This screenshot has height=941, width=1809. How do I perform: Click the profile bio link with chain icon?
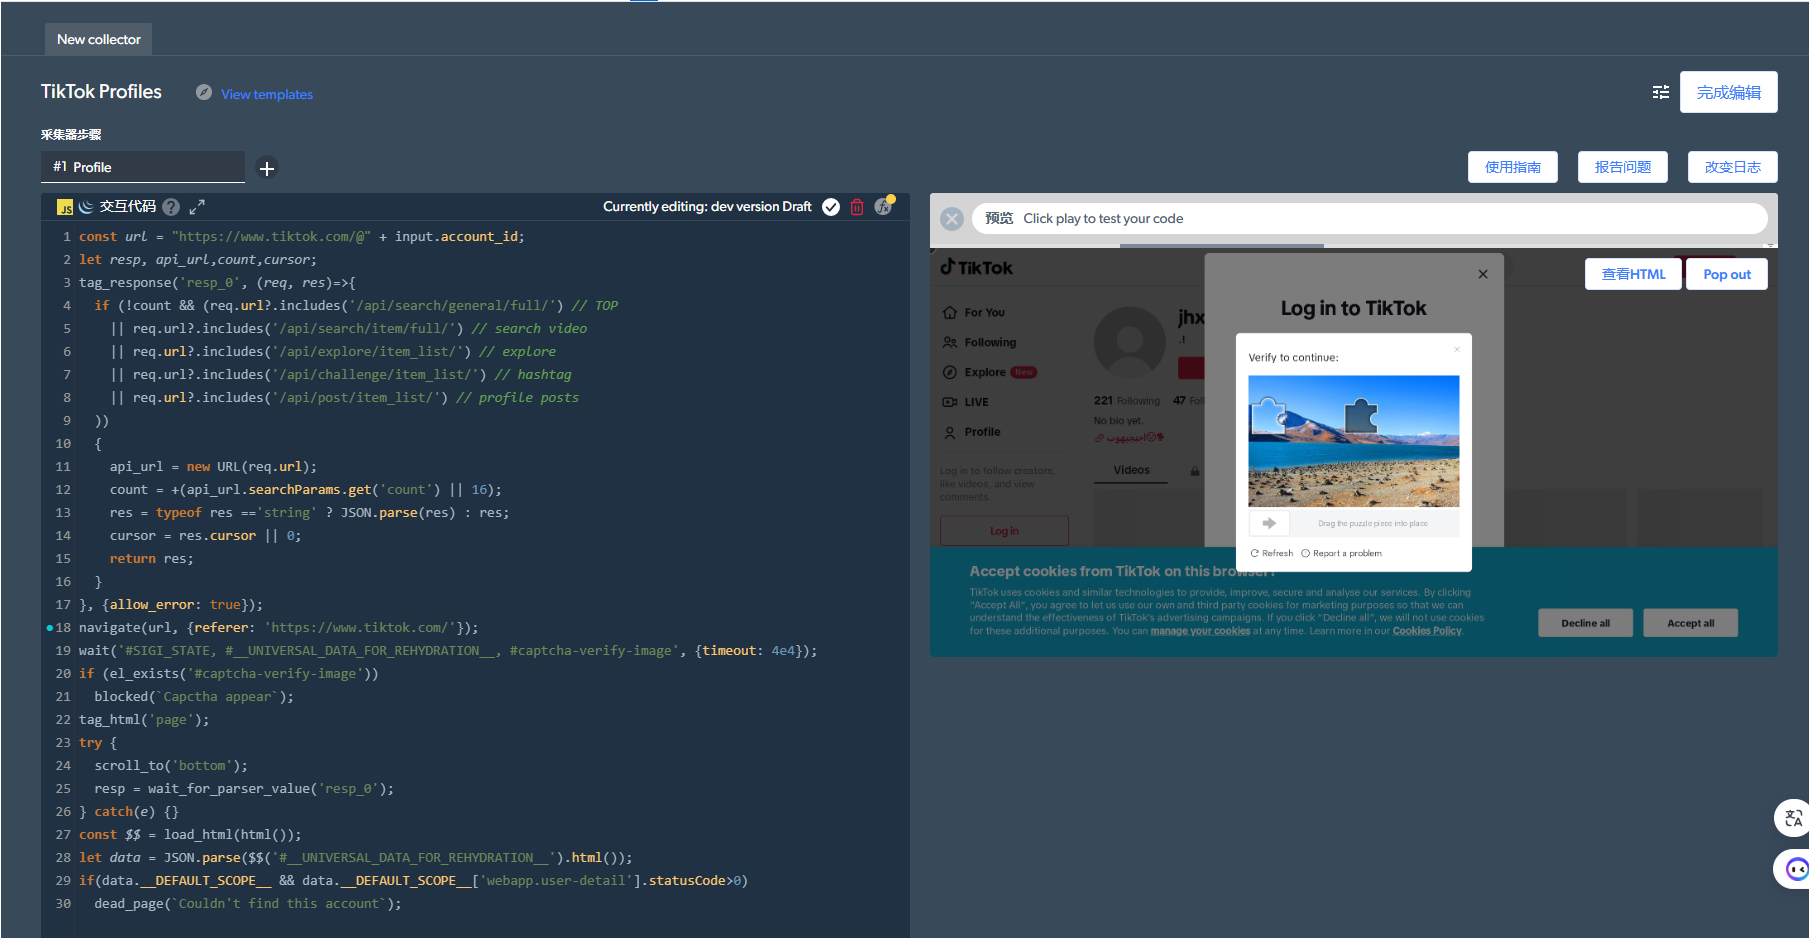1129,437
